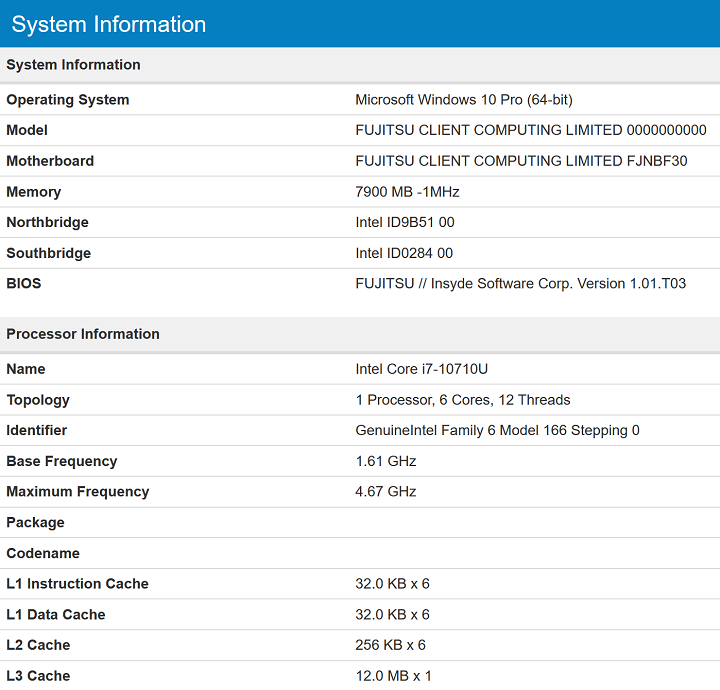Click the 'L3 Cache' row label
This screenshot has width=720, height=690.
click(39, 676)
